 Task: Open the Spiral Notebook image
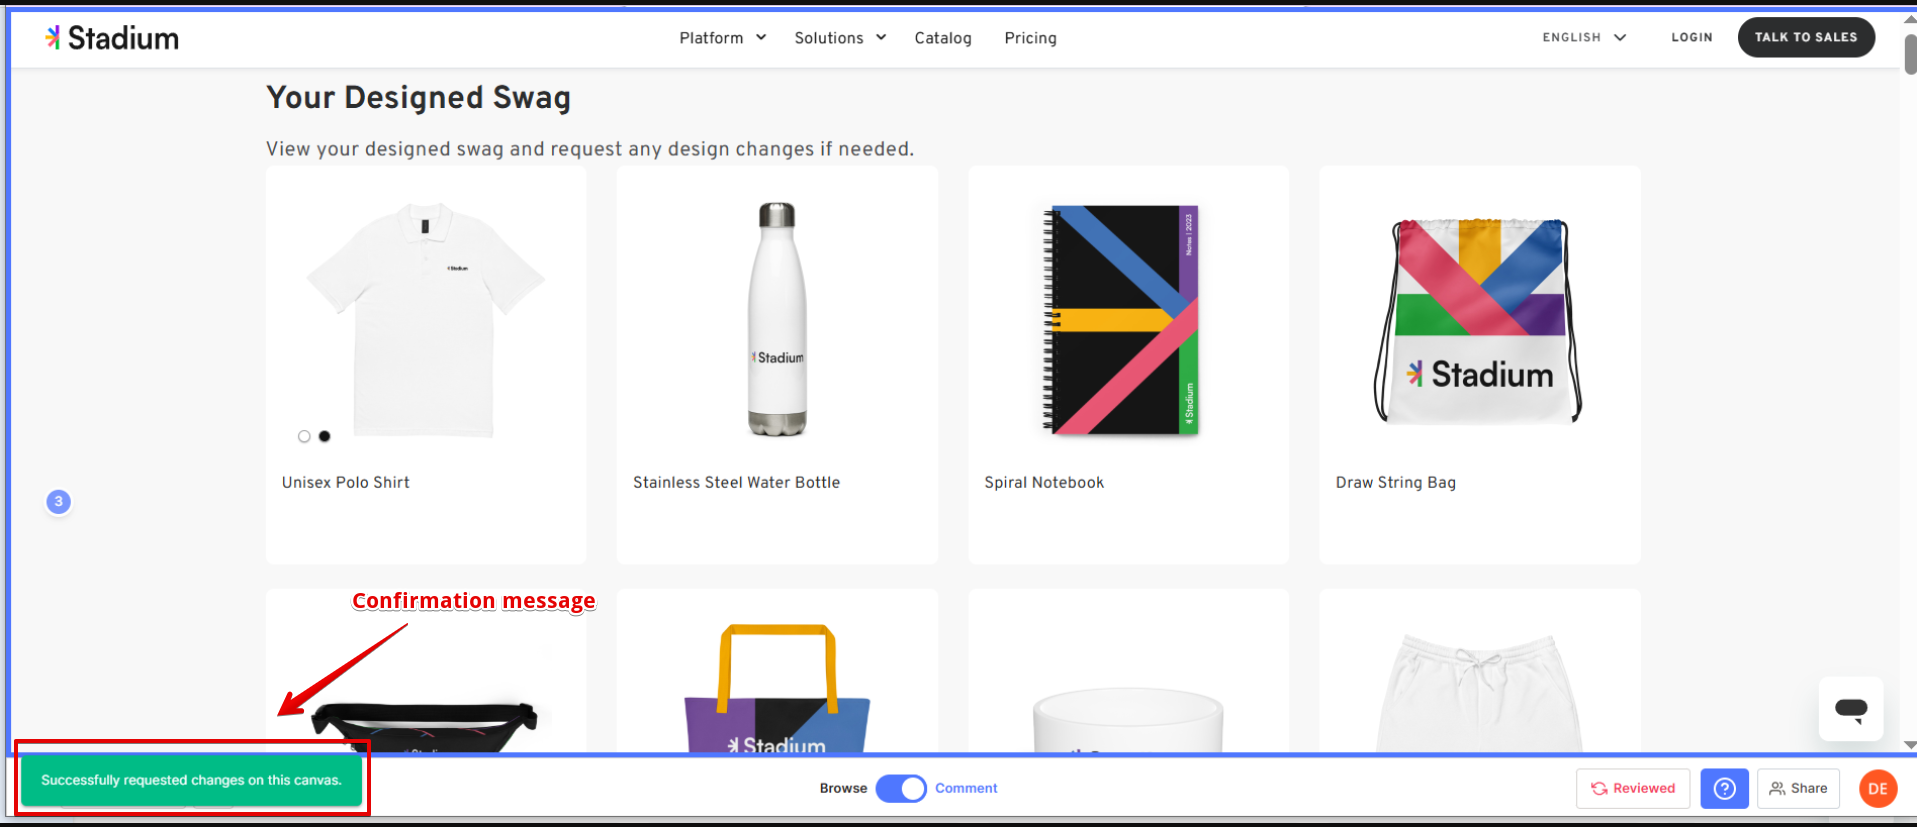1121,320
